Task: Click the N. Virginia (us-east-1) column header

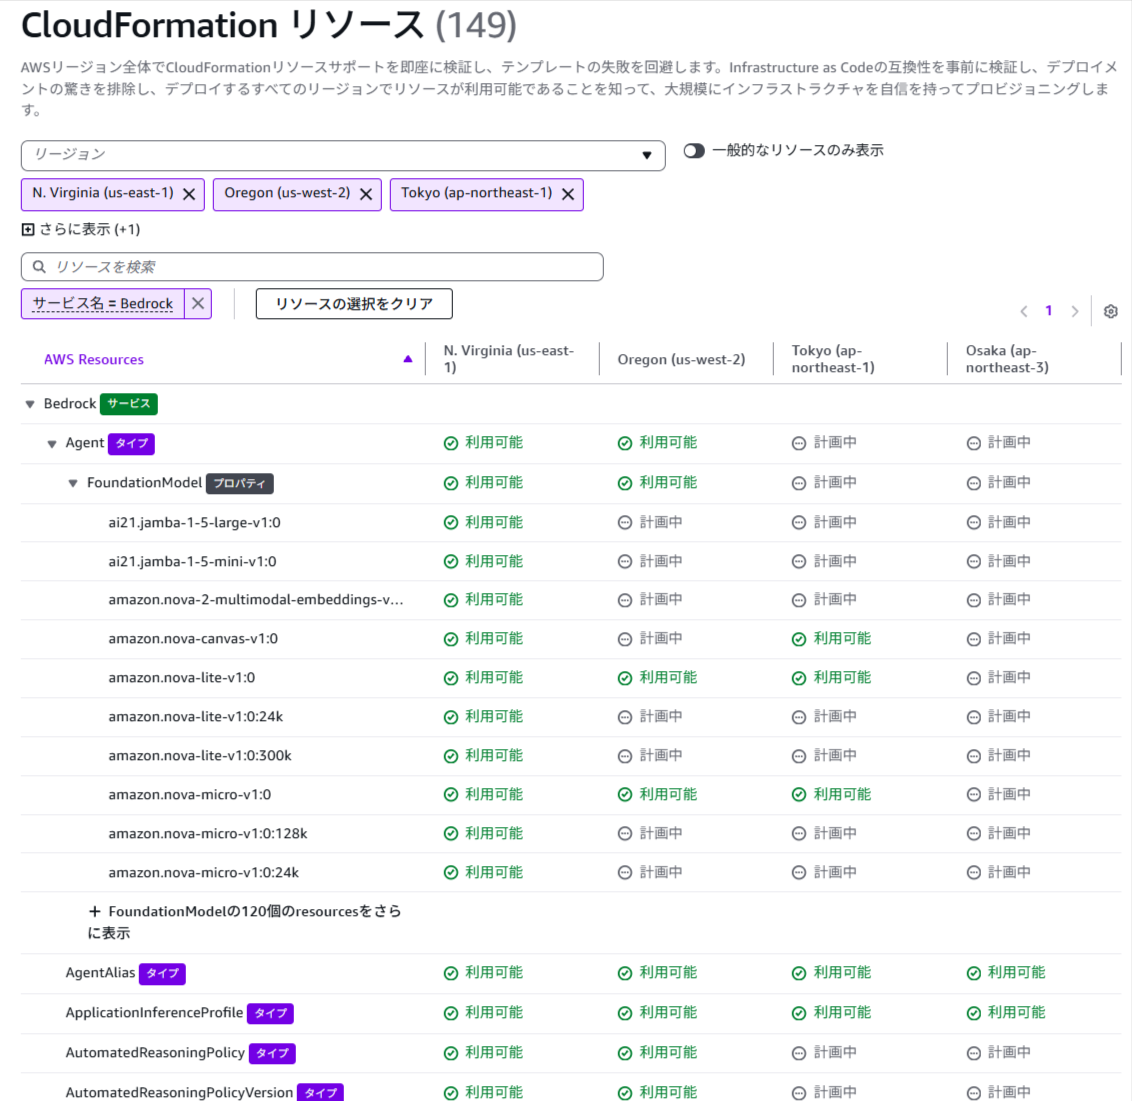Action: (x=509, y=359)
